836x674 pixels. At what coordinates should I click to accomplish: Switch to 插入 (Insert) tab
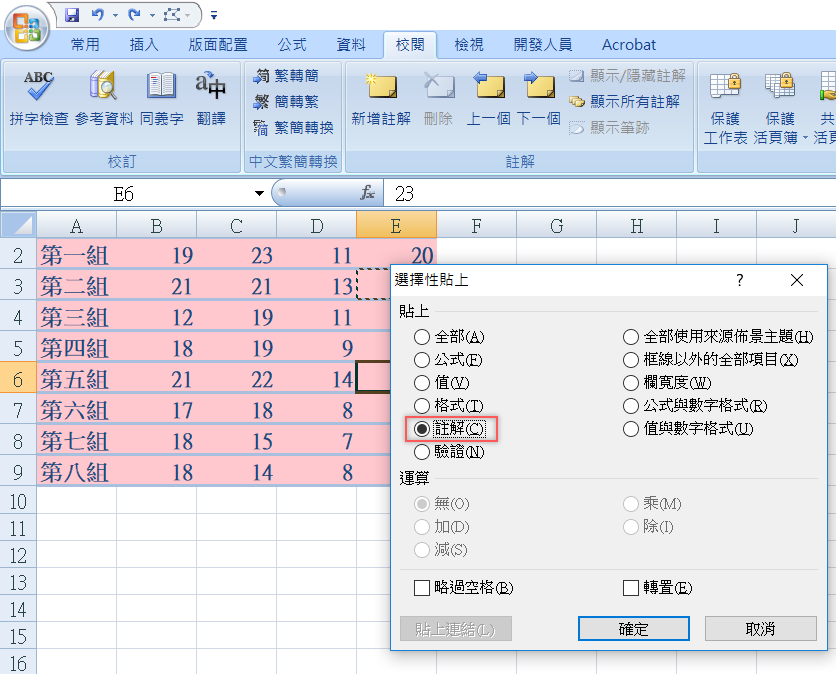144,45
